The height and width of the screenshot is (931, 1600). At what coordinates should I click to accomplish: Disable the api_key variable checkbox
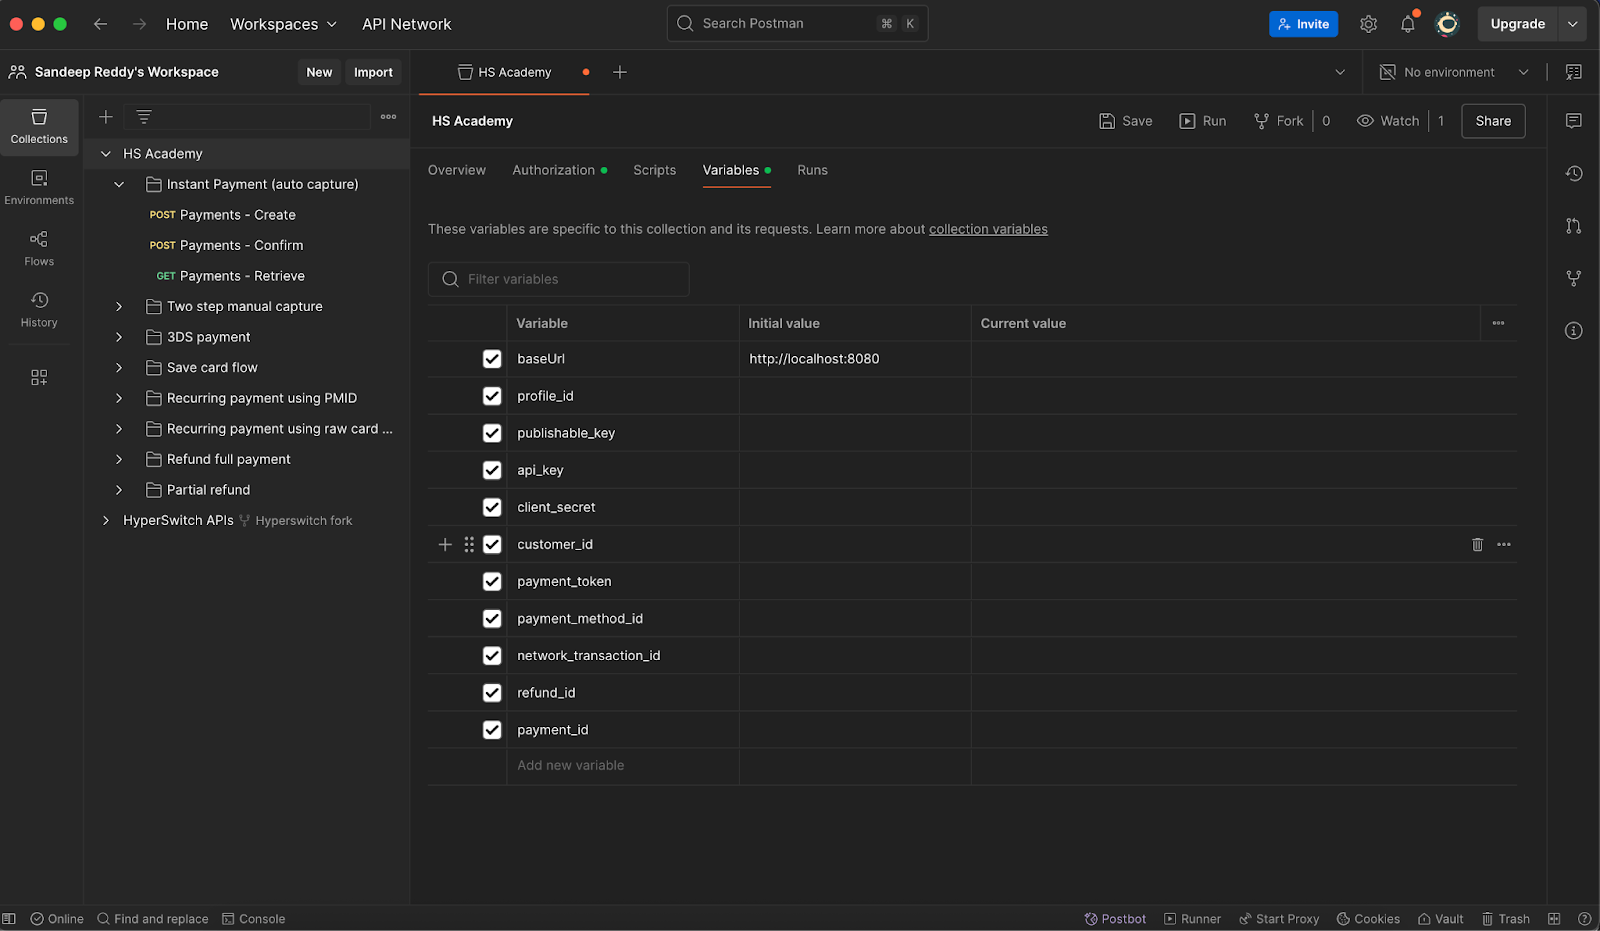(492, 470)
